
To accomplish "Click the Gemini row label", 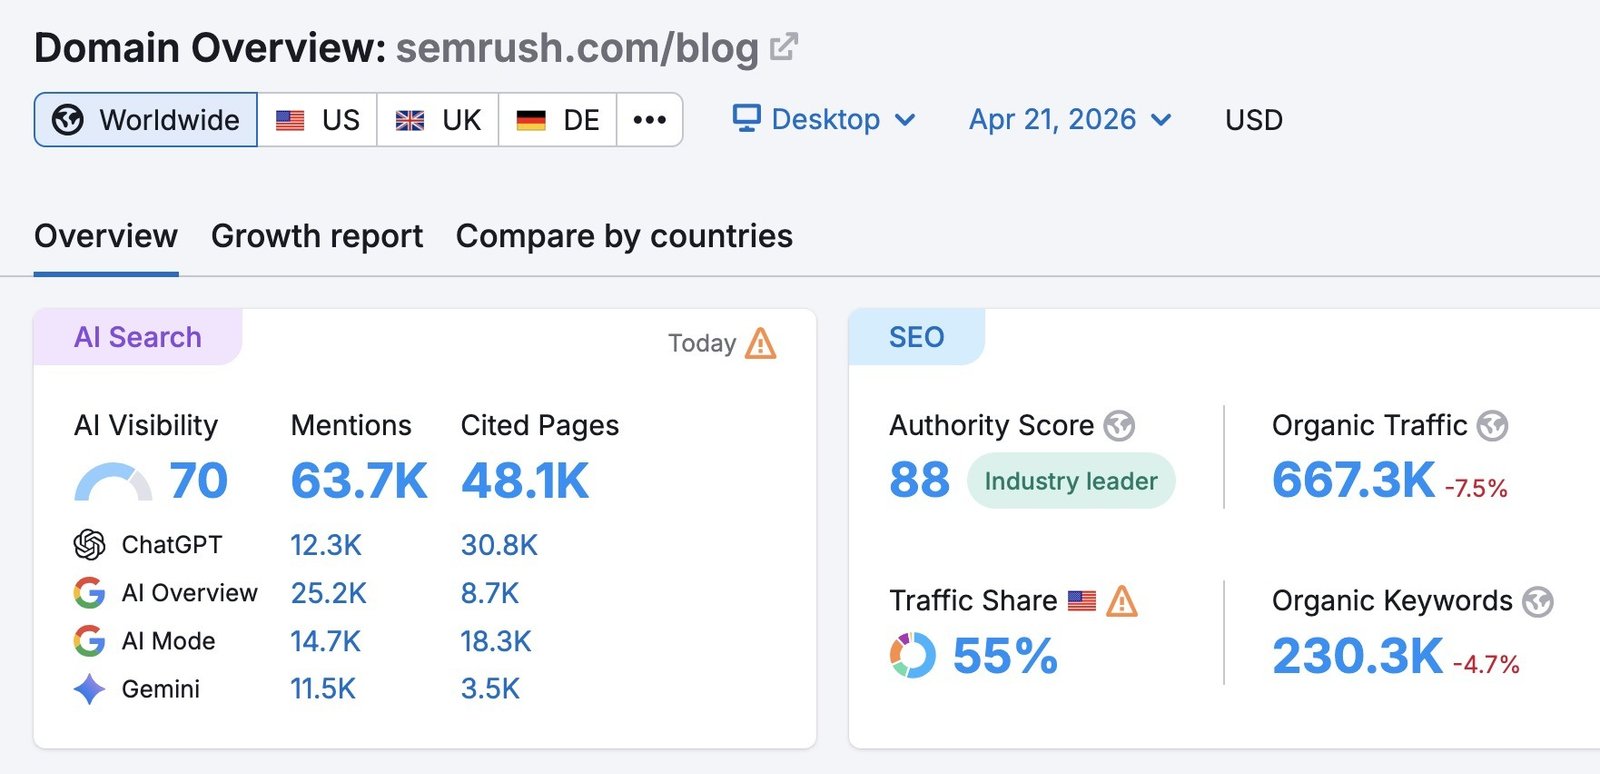I will point(161,689).
